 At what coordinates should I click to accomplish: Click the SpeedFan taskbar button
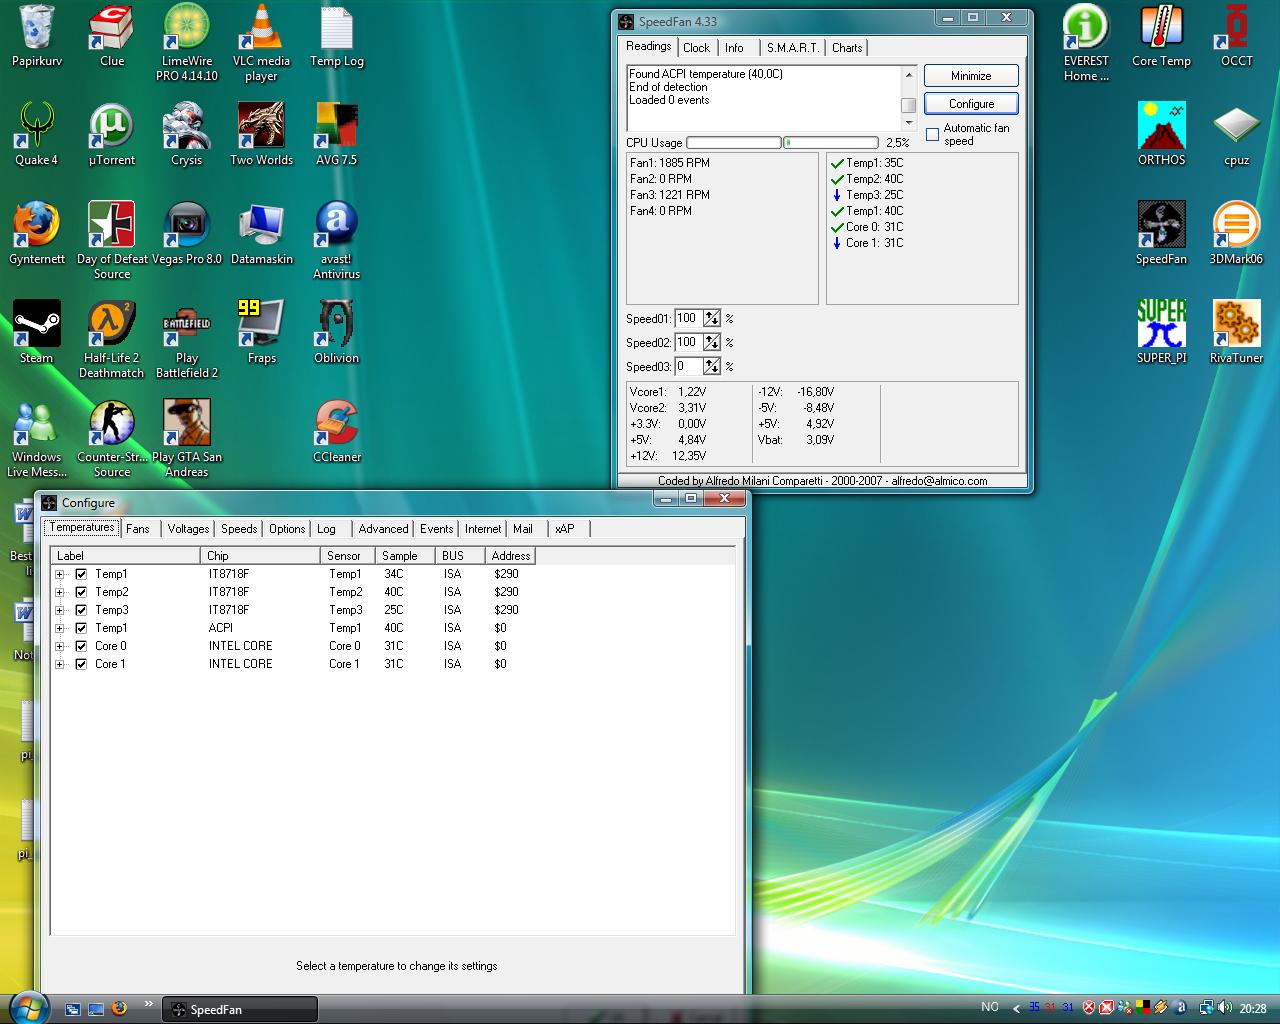click(x=241, y=1010)
